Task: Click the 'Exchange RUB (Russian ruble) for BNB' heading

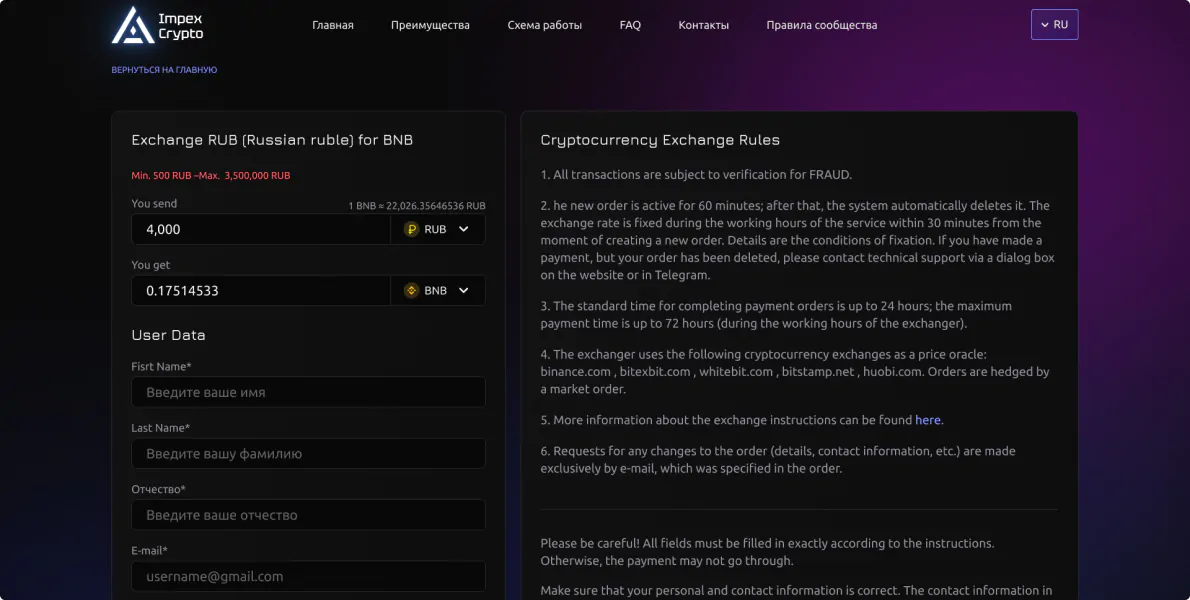Action: (x=272, y=140)
